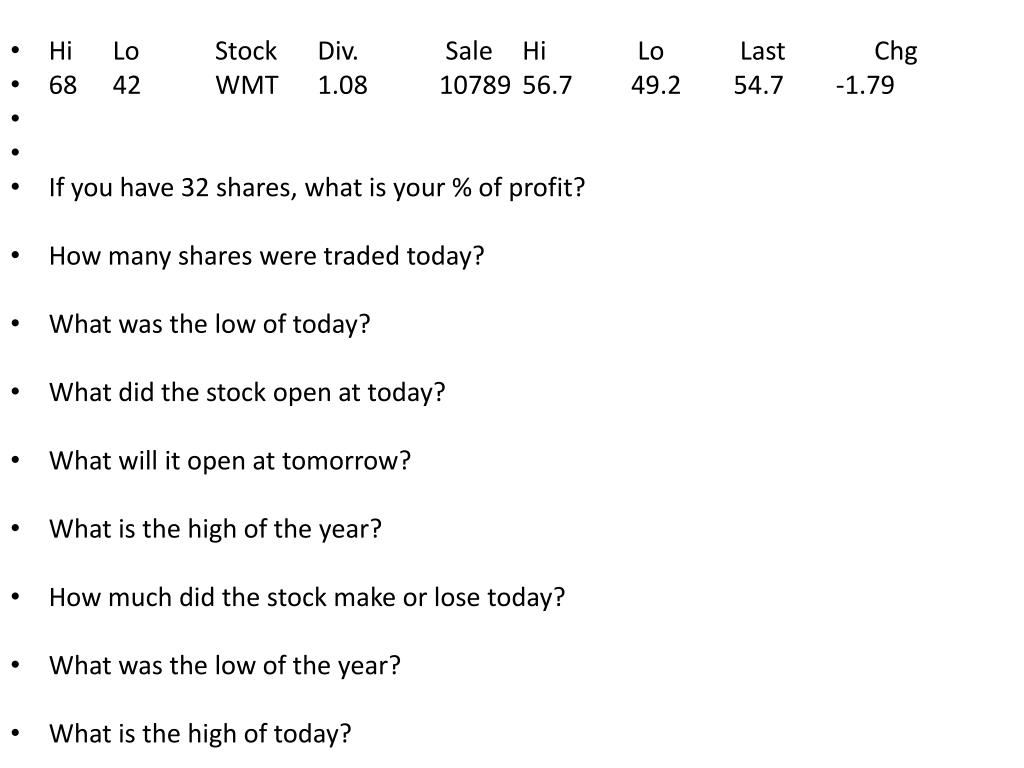Select the high of the year question
Viewport: 1024px width, 768px height.
pyautogui.click(x=216, y=530)
